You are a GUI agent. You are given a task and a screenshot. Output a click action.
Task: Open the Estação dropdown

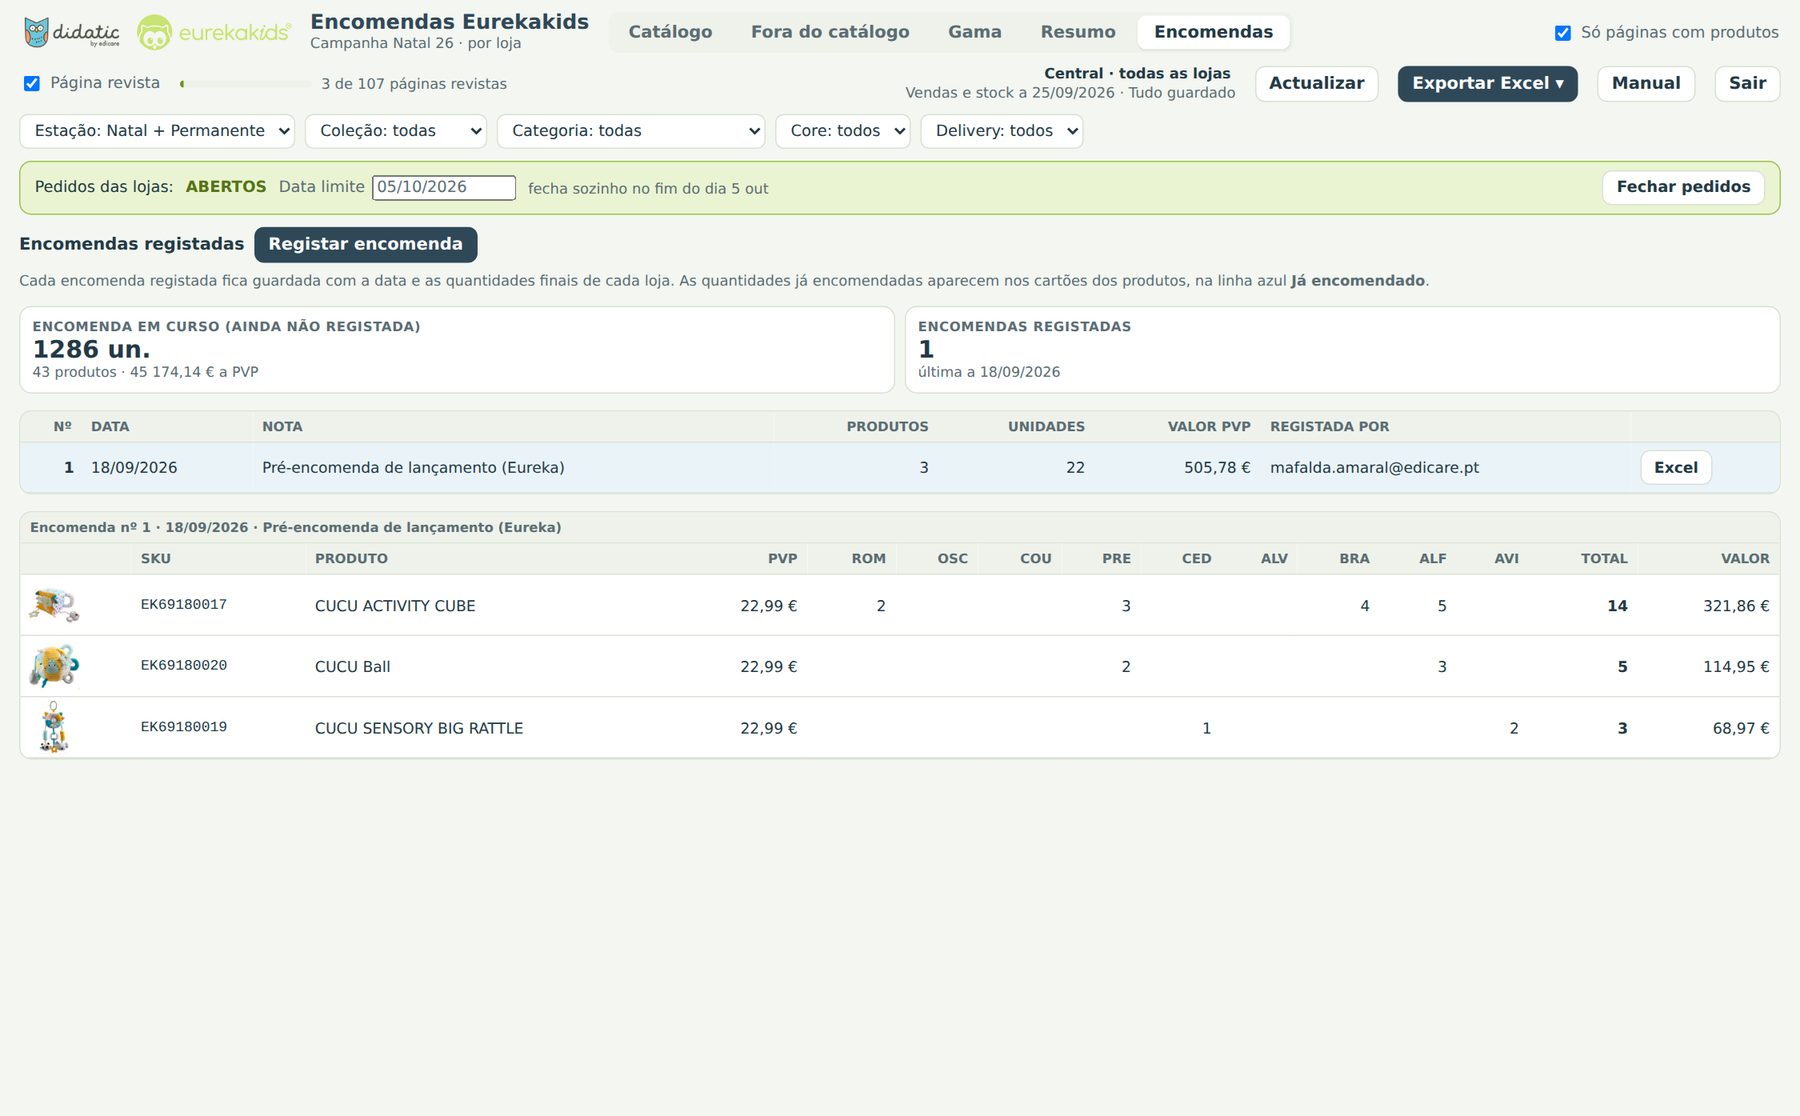pos(157,131)
